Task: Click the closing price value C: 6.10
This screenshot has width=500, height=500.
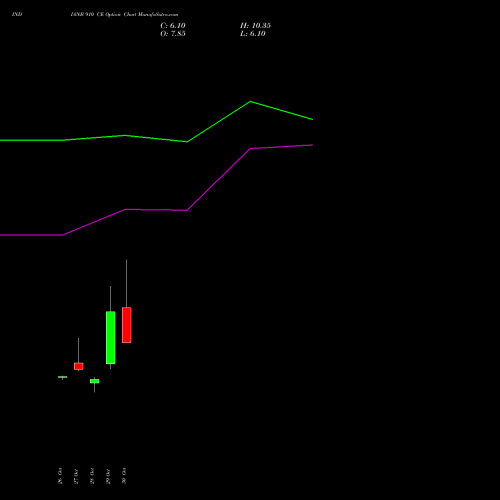Action: click(x=173, y=26)
